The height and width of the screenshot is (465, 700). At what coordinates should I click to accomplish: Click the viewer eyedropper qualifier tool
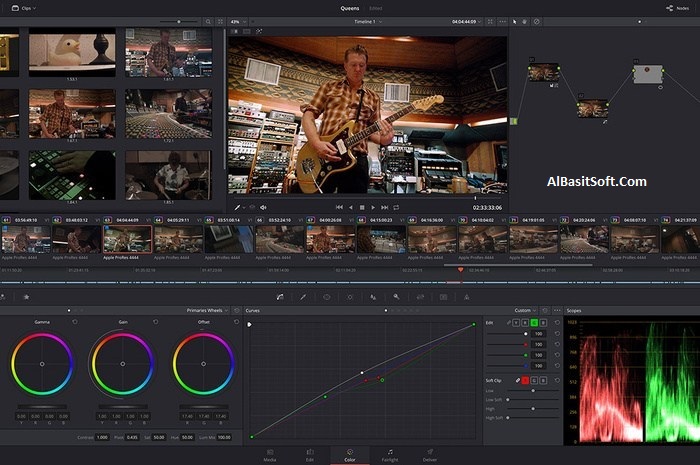click(x=238, y=208)
